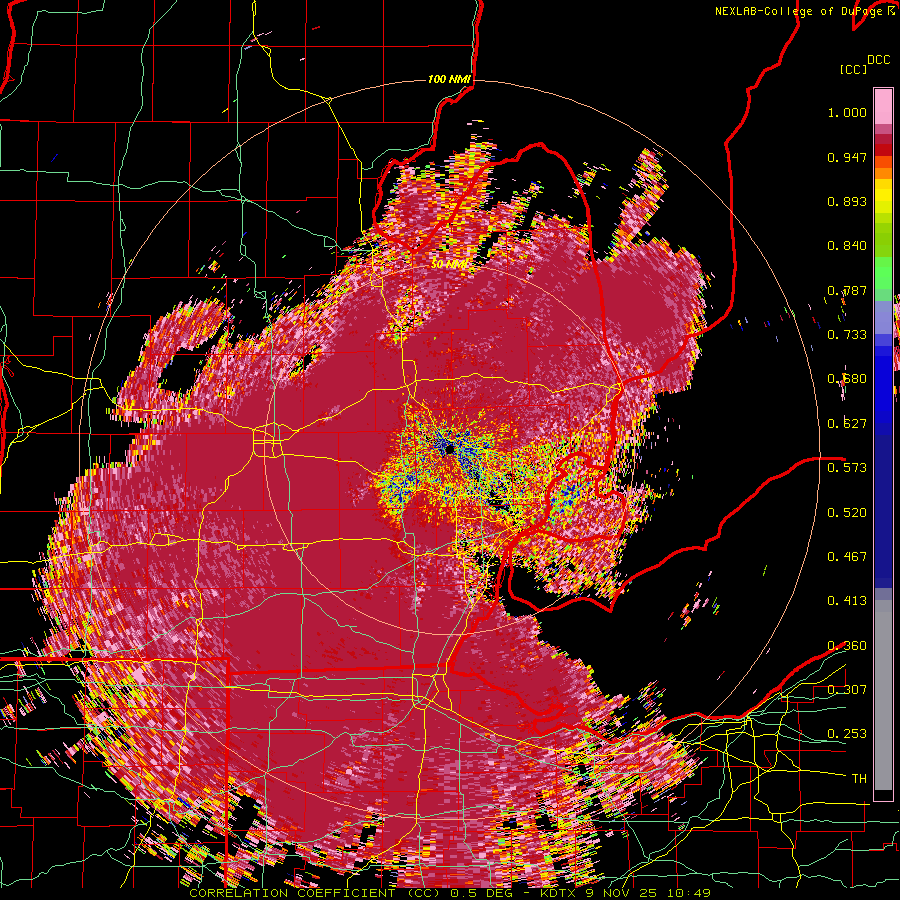Click the 1.000 scale value
The height and width of the screenshot is (900, 900).
(847, 112)
